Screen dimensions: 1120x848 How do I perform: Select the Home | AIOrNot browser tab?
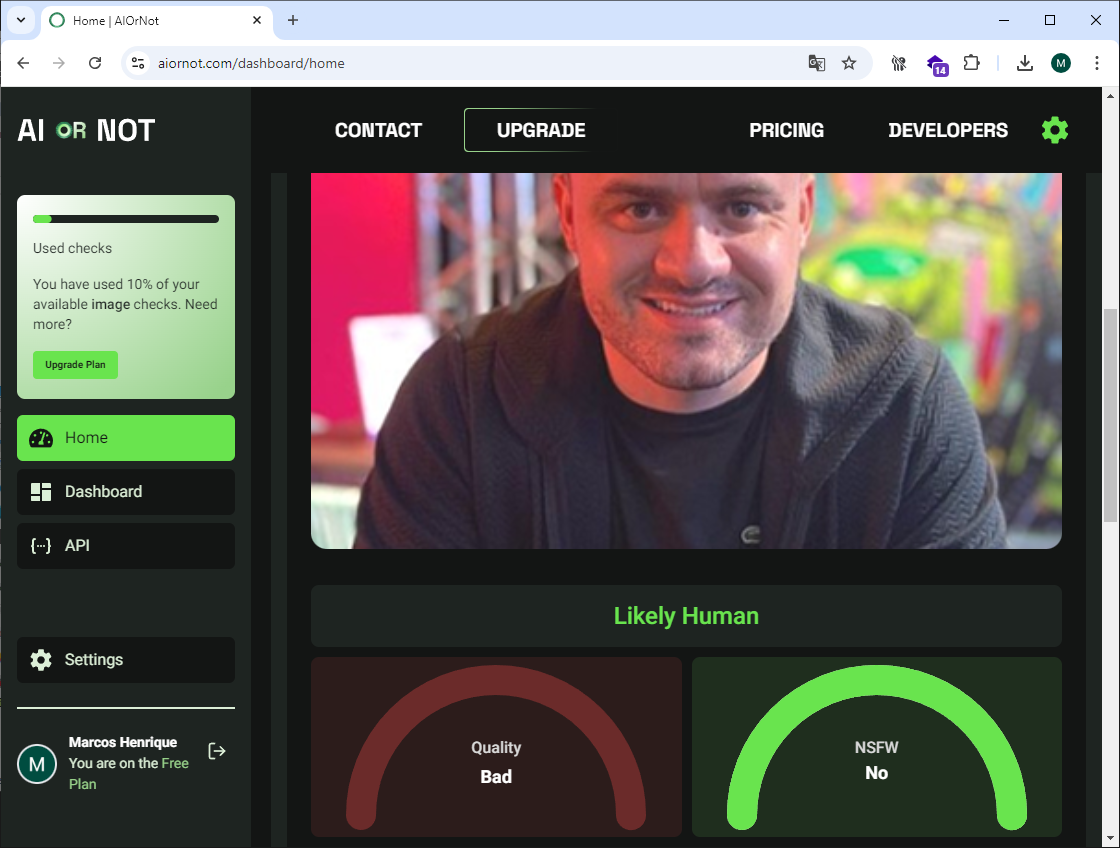[157, 20]
